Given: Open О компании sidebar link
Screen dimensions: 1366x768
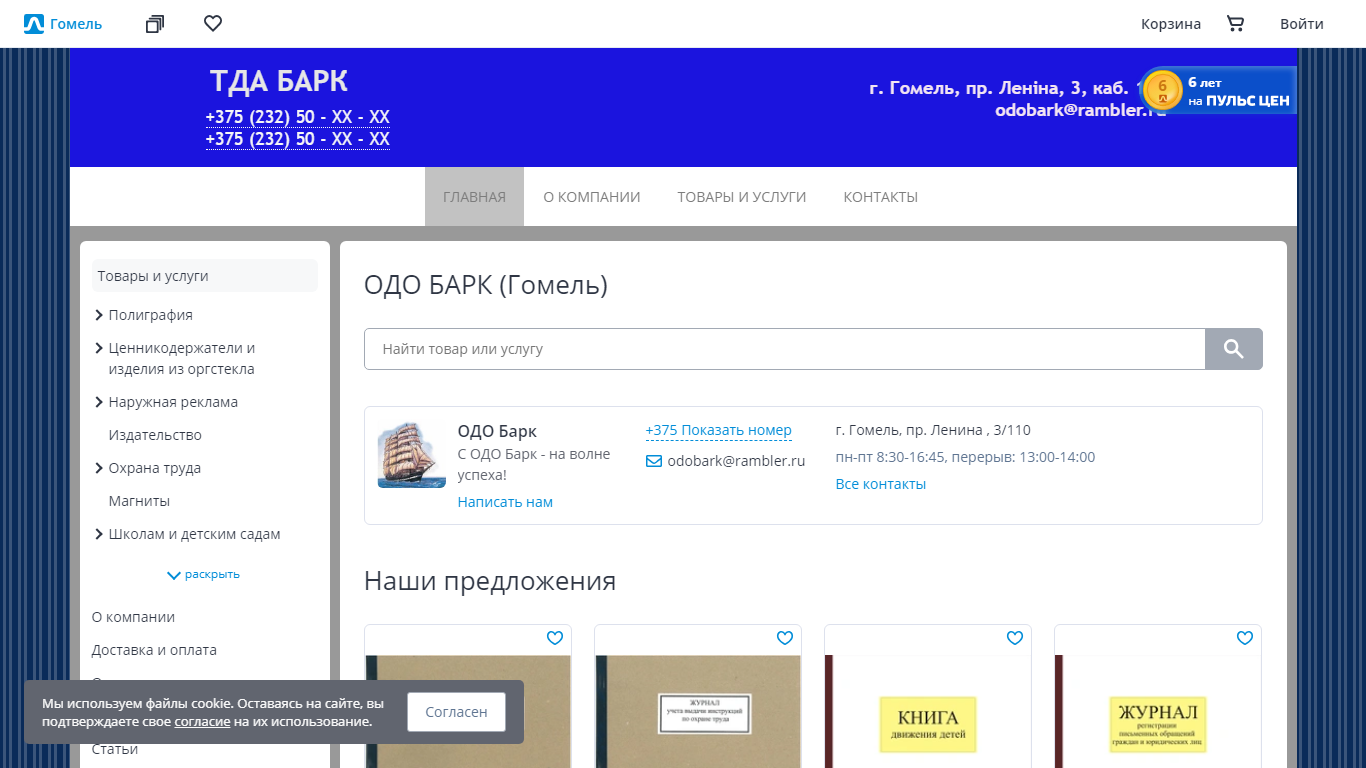Looking at the screenshot, I should point(133,617).
